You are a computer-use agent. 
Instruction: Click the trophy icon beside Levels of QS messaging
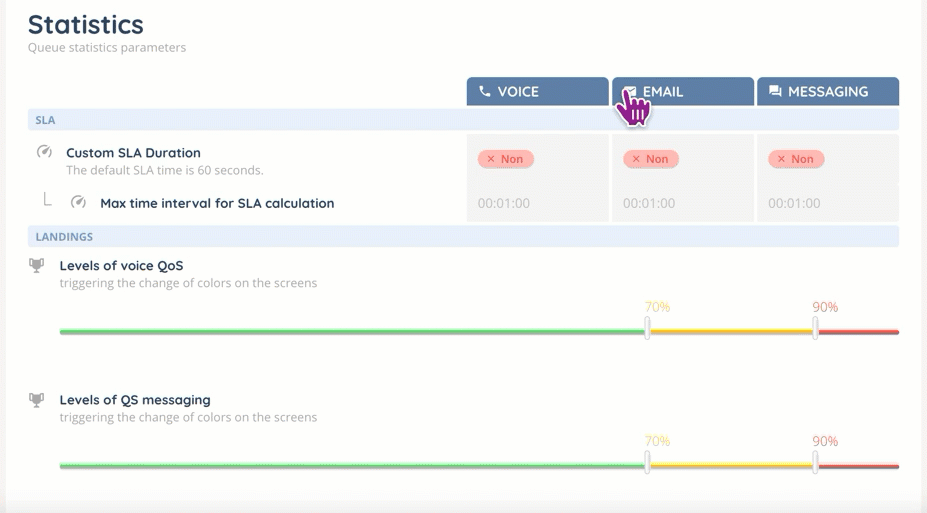(37, 400)
